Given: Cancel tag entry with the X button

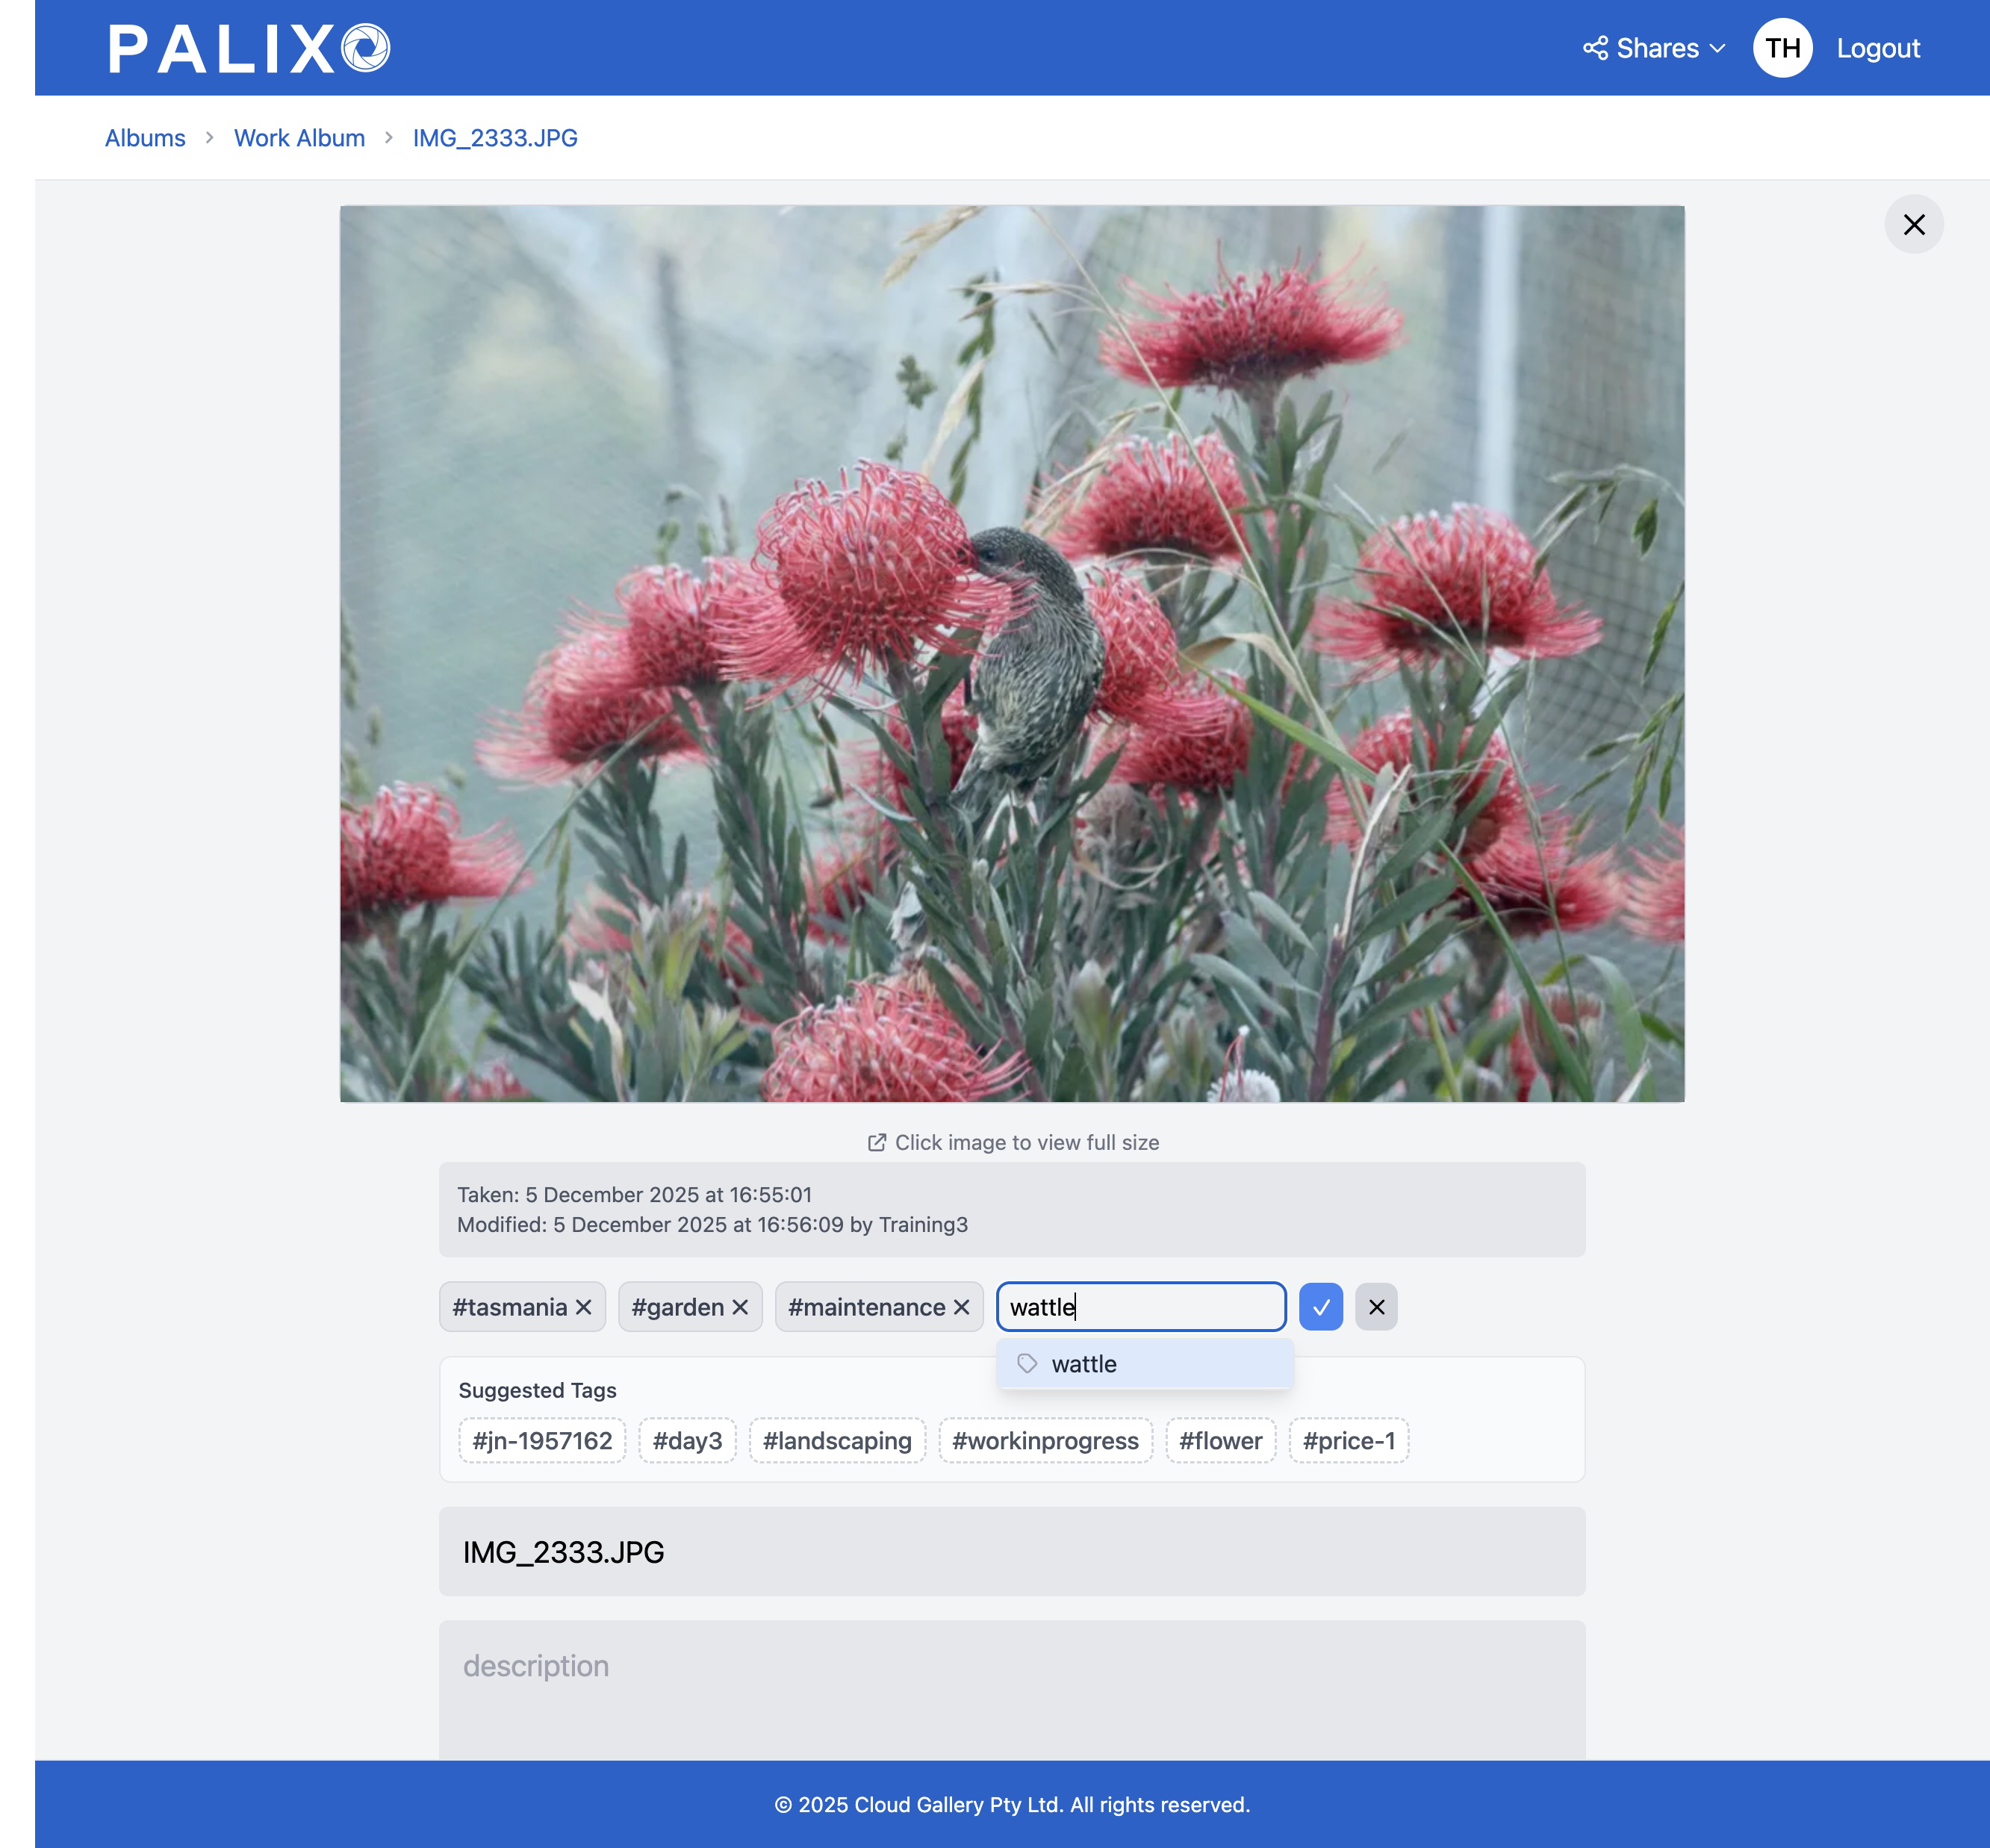Looking at the screenshot, I should (1376, 1307).
